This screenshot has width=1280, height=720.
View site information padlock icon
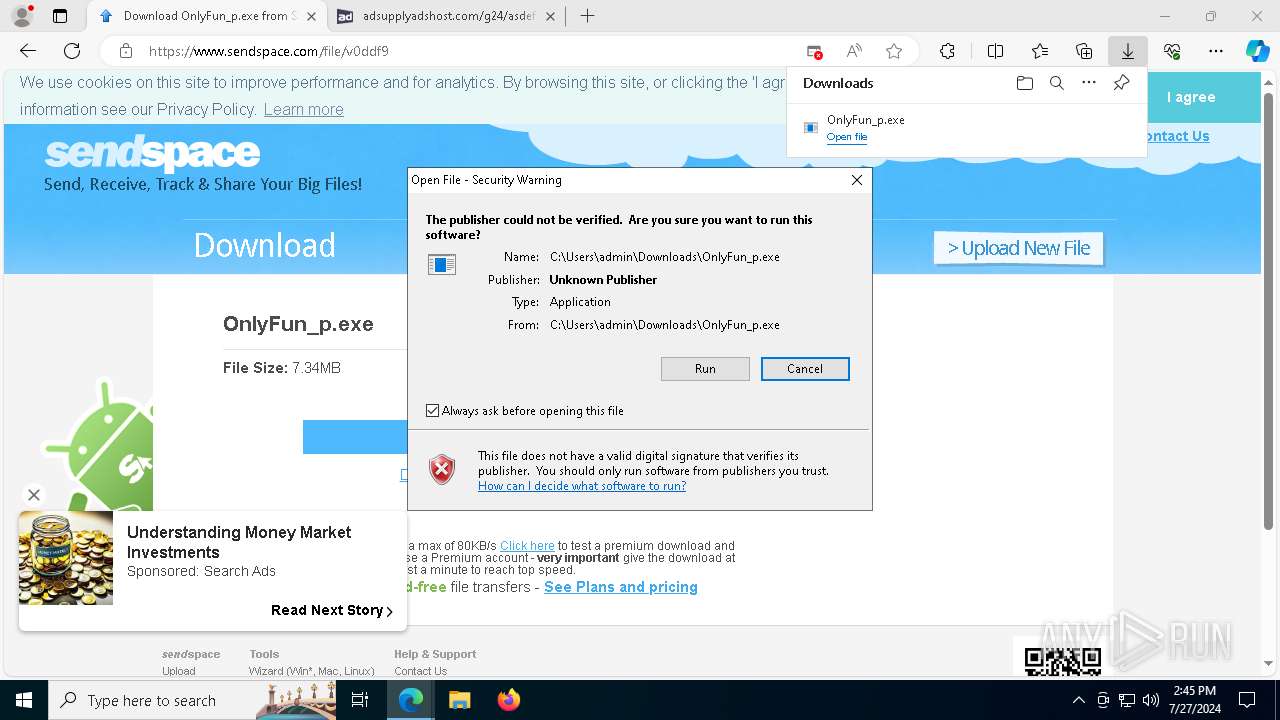126,51
